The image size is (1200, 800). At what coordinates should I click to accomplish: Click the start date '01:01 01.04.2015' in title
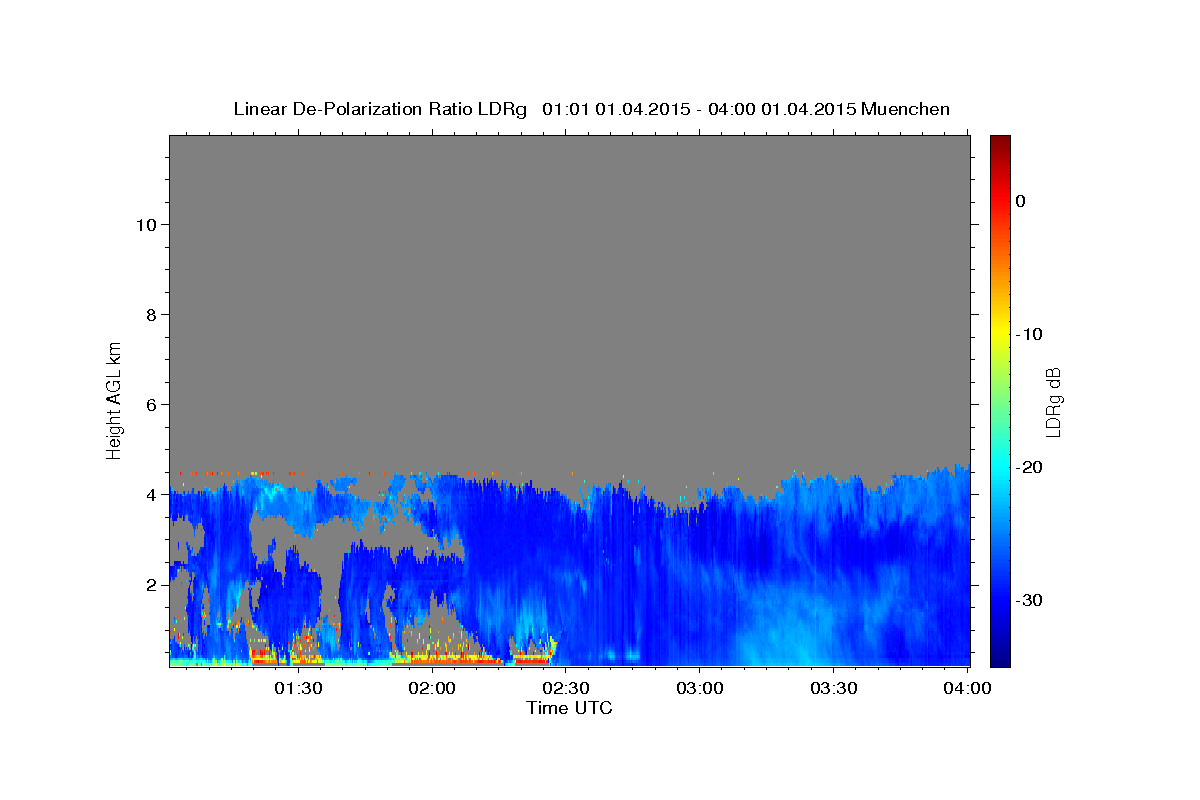point(616,109)
